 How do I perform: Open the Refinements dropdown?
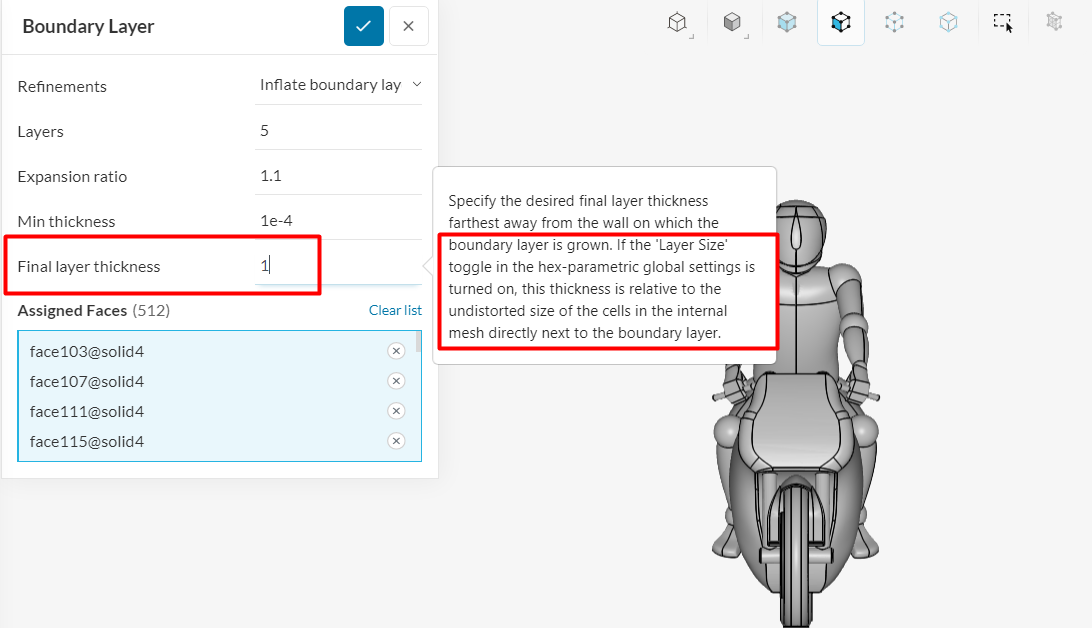tap(338, 85)
